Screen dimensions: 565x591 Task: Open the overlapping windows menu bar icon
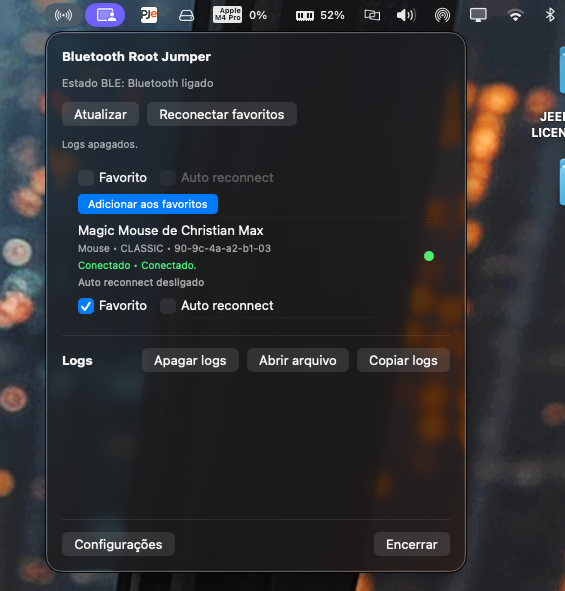(372, 15)
